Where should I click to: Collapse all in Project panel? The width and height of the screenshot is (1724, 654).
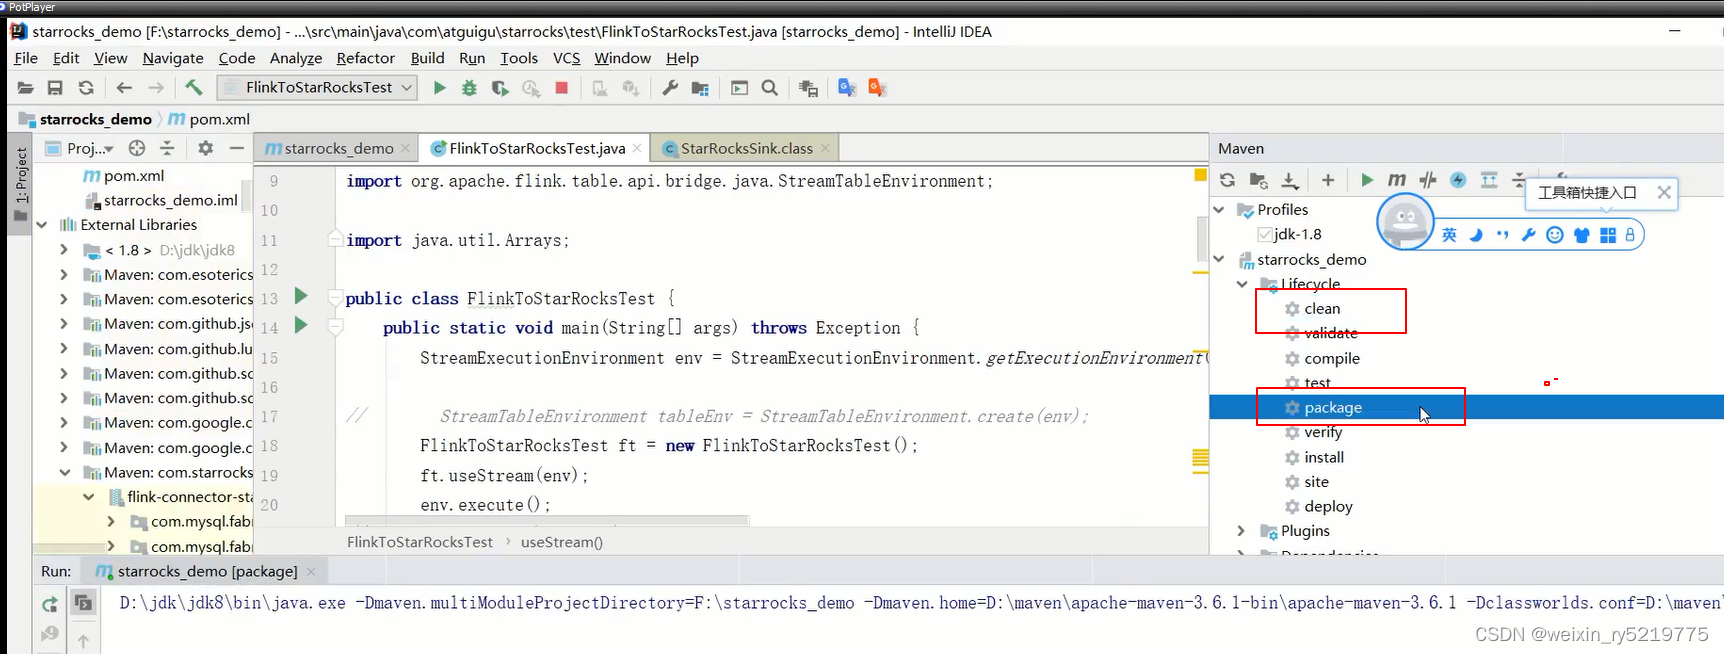pyautogui.click(x=167, y=148)
